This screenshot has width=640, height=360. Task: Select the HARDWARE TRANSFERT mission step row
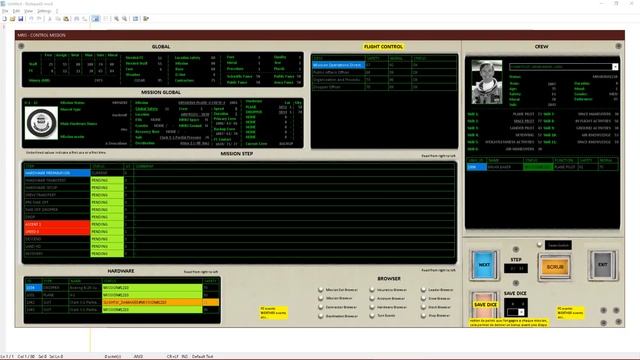(x=240, y=180)
